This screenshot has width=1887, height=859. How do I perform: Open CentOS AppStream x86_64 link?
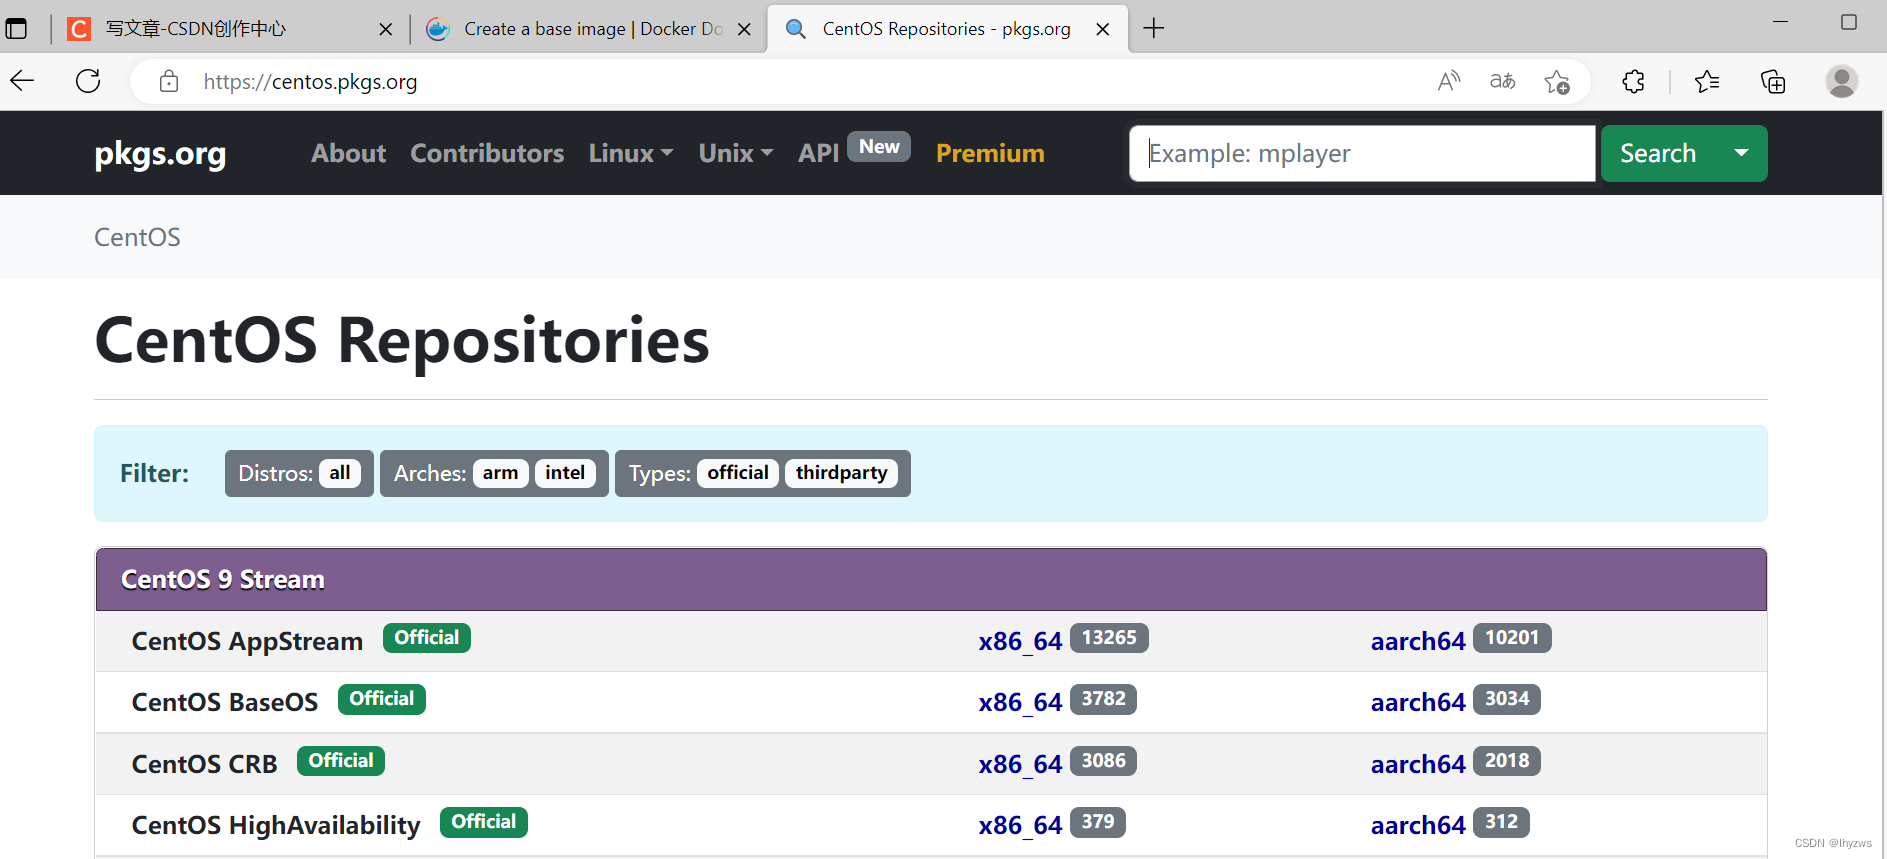tap(1020, 641)
